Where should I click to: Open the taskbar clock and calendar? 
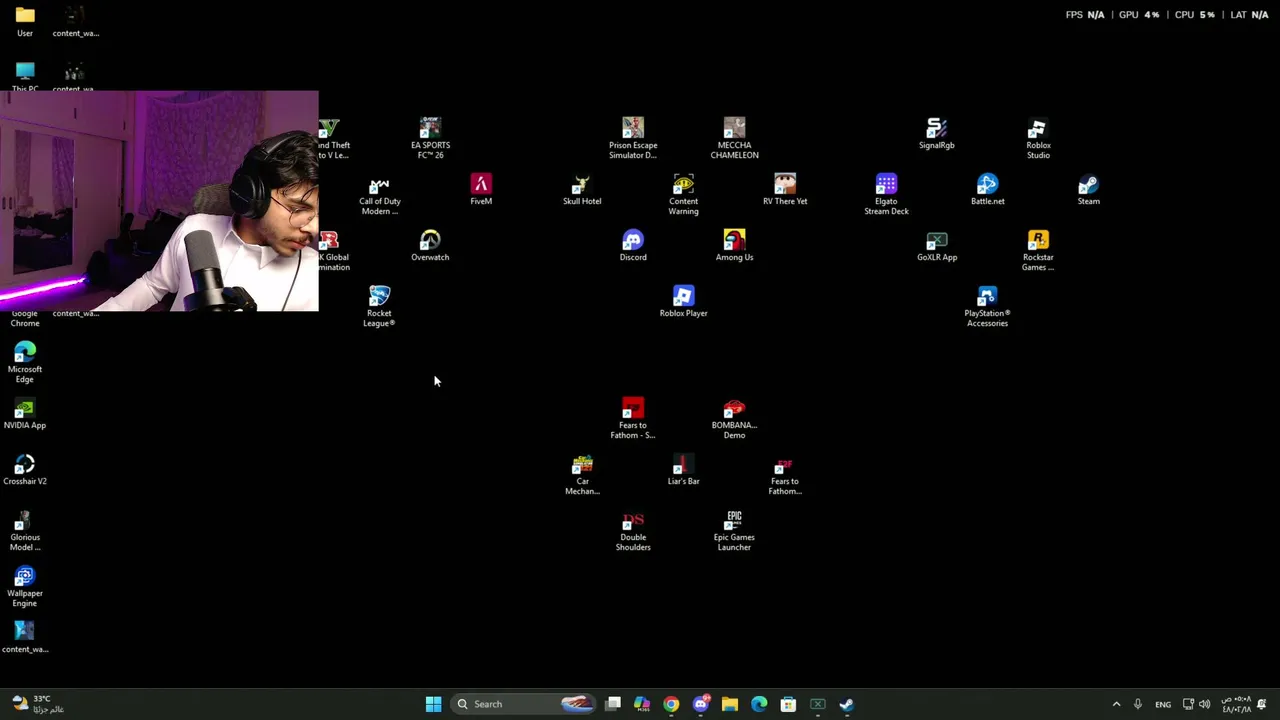pyautogui.click(x=1236, y=704)
